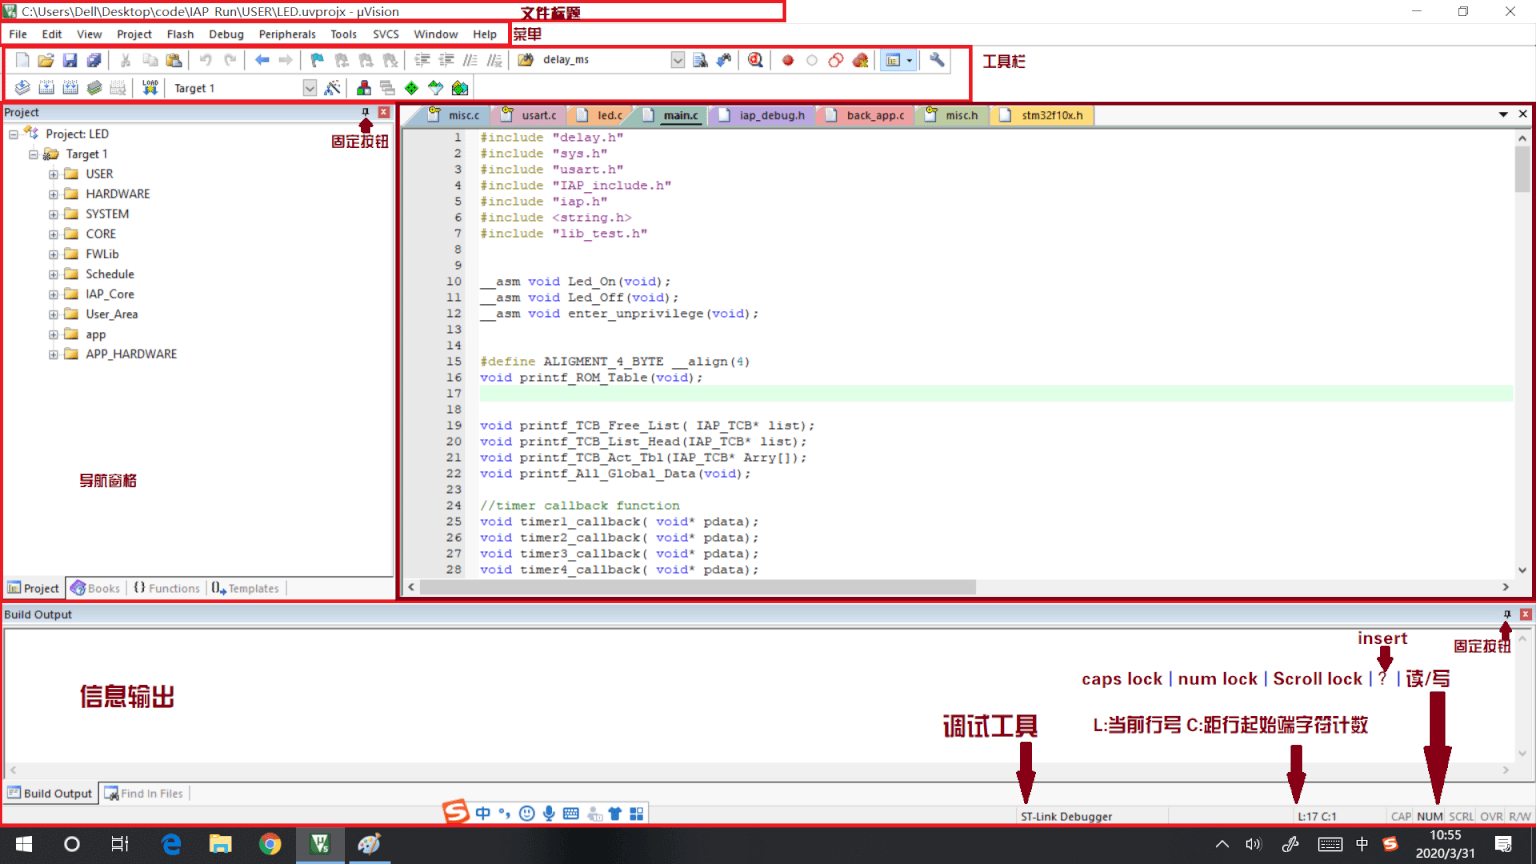
Task: Open Manage Run-Time Environment green diamond icon
Action: point(411,88)
